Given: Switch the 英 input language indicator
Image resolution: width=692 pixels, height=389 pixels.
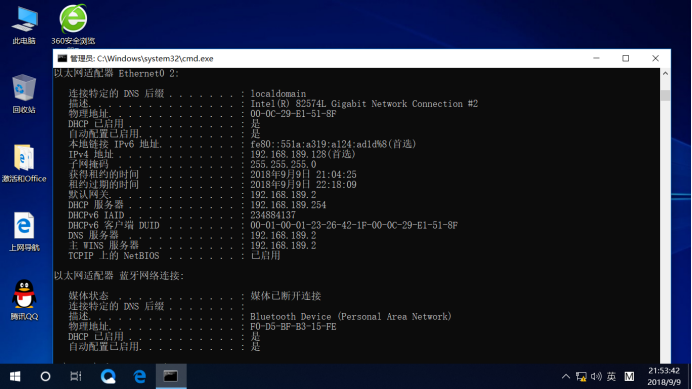Looking at the screenshot, I should [611, 377].
